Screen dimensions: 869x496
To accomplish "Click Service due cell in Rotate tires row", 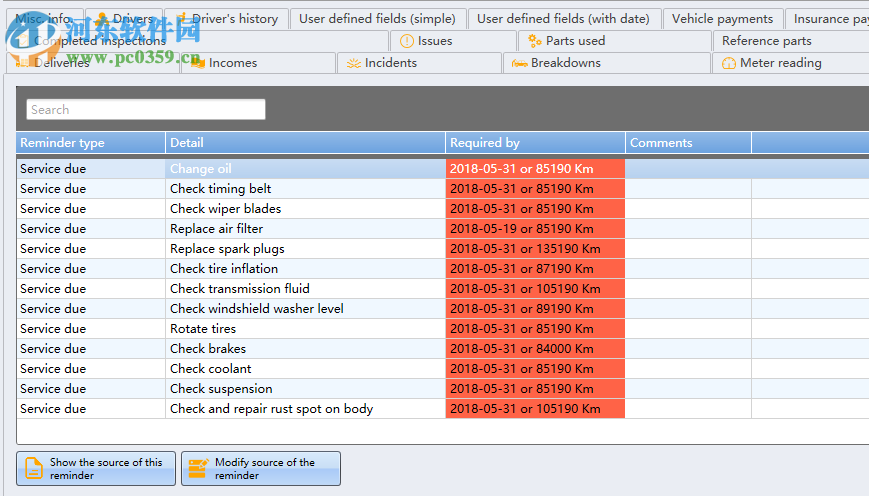I will [91, 328].
